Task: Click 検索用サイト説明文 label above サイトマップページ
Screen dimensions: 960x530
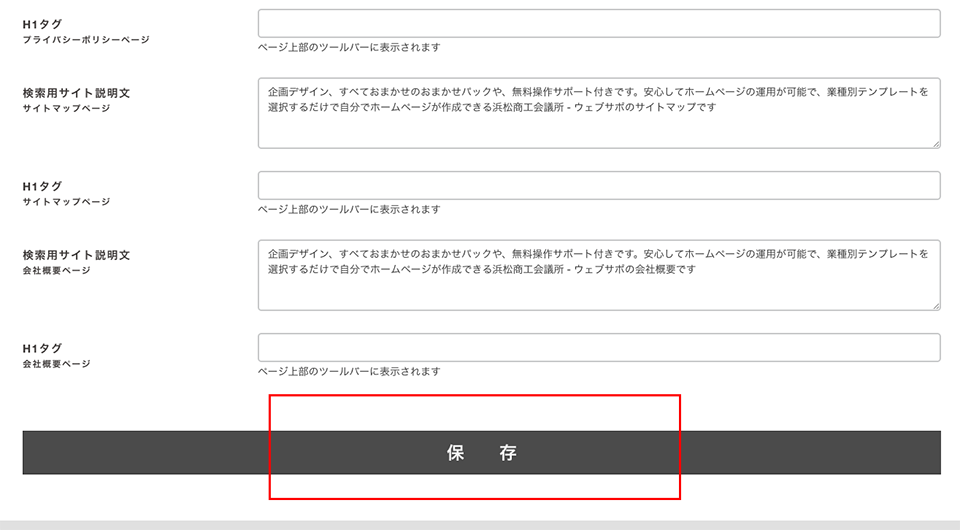Action: tap(76, 93)
